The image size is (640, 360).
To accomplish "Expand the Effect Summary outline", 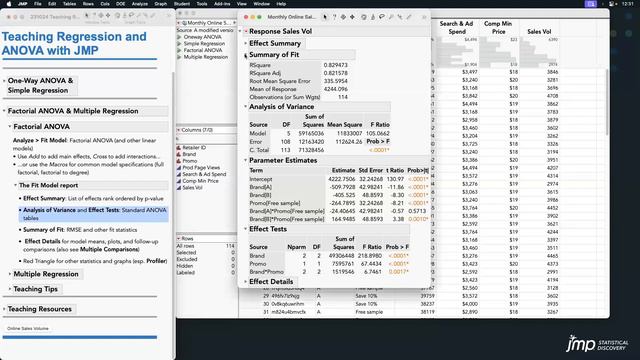I will [x=246, y=43].
